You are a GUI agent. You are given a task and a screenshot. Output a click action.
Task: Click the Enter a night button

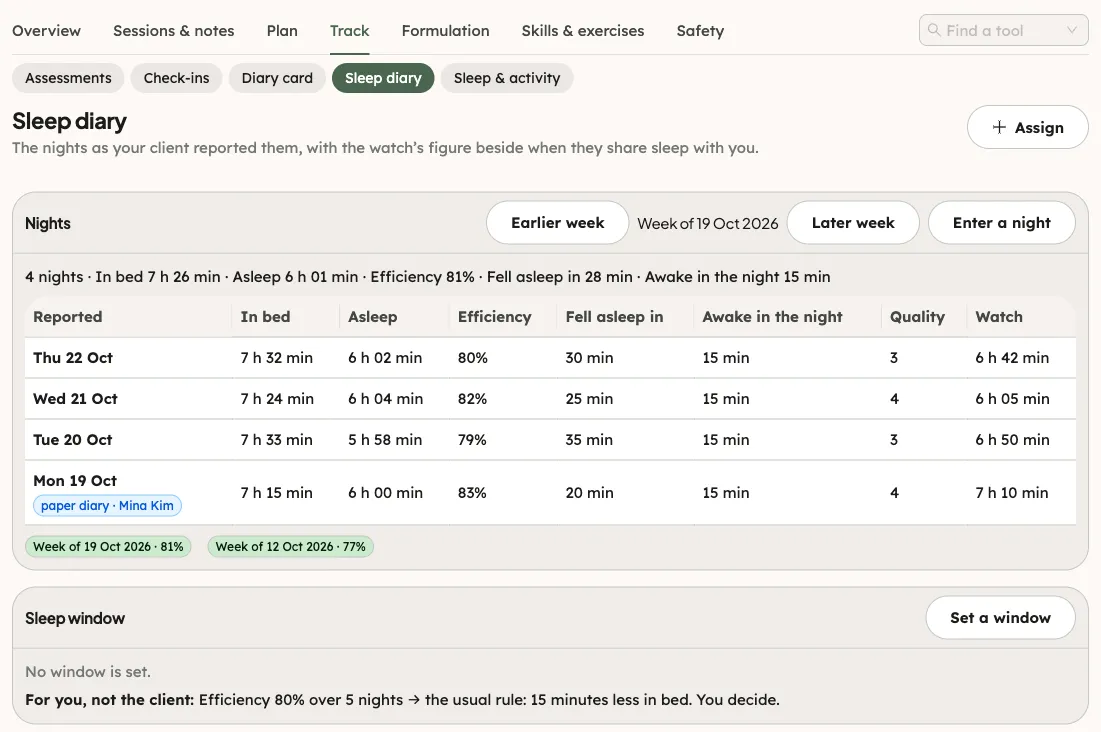tap(1001, 223)
